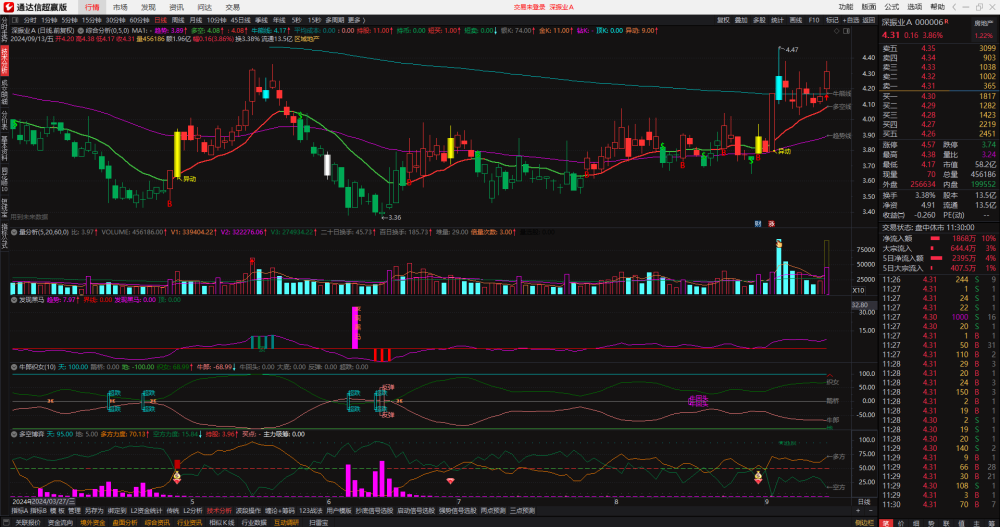This screenshot has height=527, width=1000.
Task: Click the small square icon before 分时
Action: (x=15, y=20)
